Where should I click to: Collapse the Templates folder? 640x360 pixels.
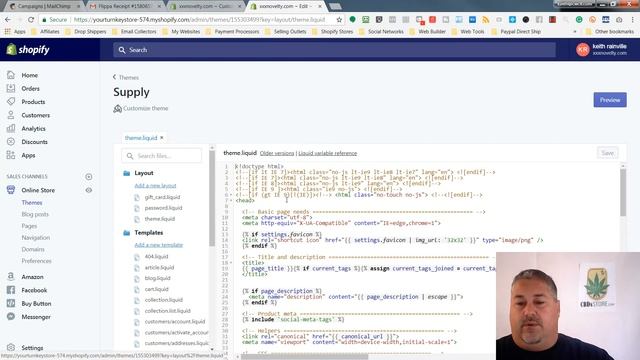pyautogui.click(x=127, y=233)
